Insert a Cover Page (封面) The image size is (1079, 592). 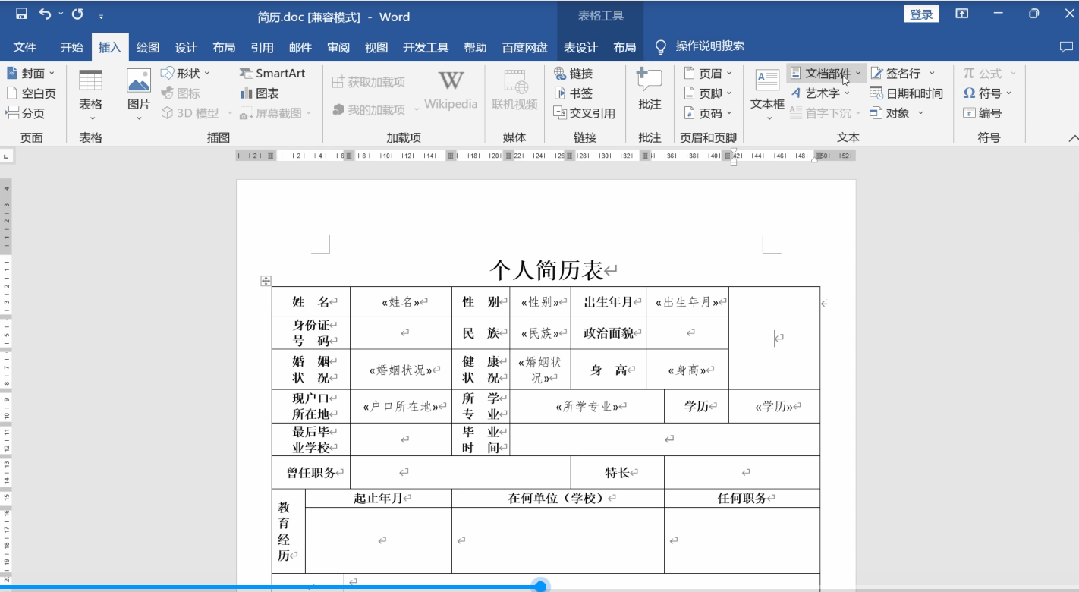30,73
